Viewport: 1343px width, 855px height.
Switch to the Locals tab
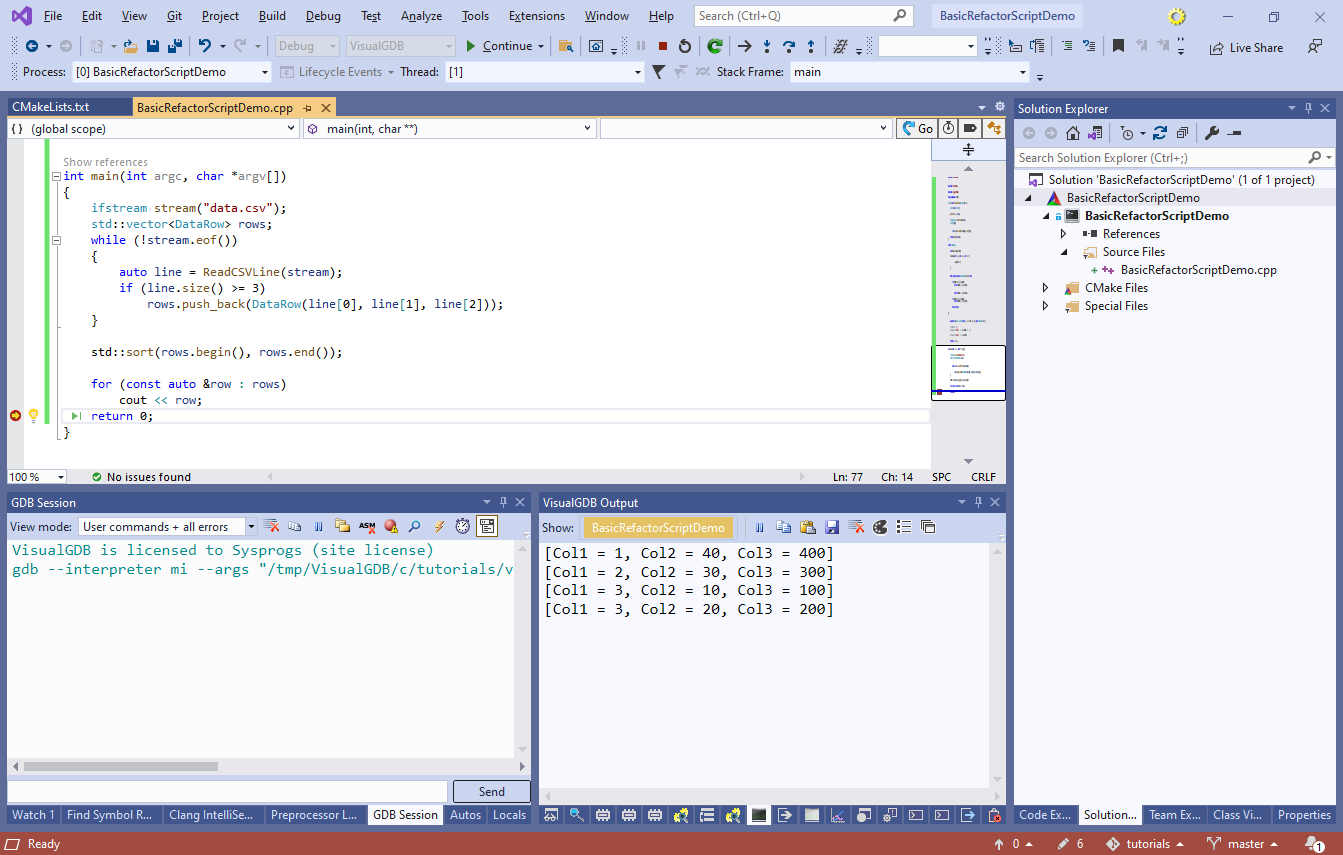pos(509,815)
